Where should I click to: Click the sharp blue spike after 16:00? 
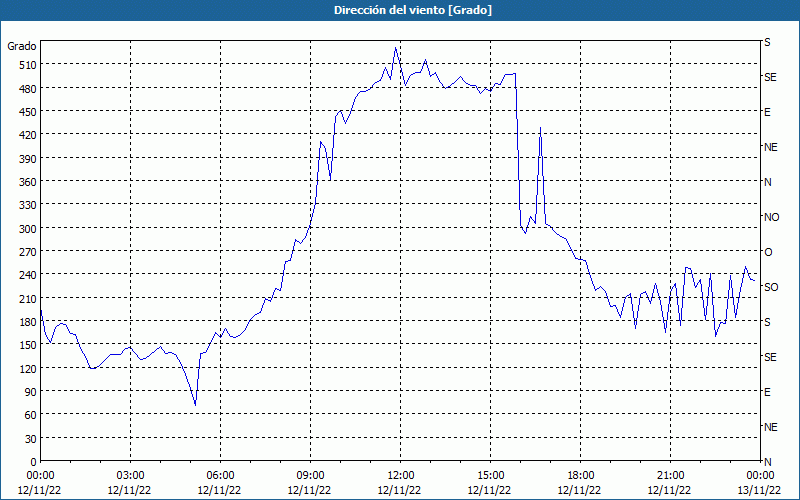tap(540, 128)
